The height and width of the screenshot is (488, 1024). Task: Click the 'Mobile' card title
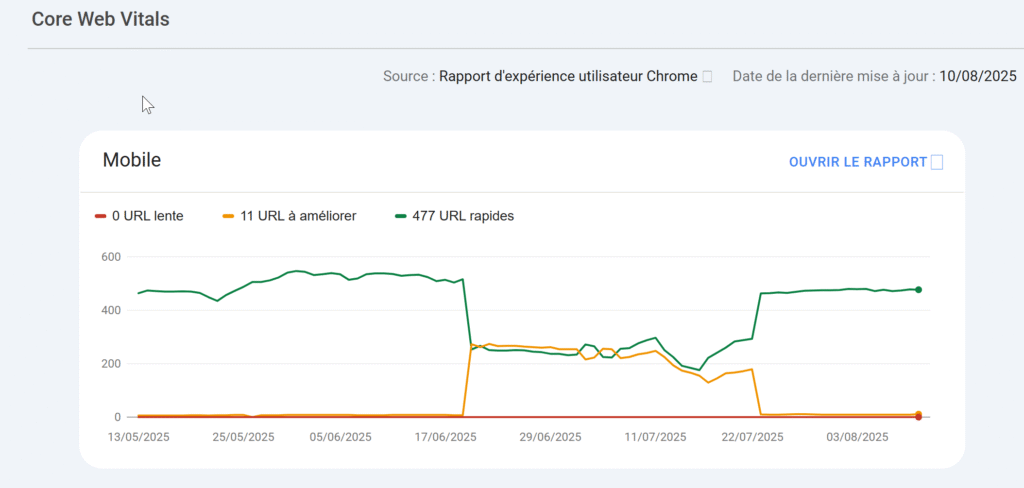point(132,160)
